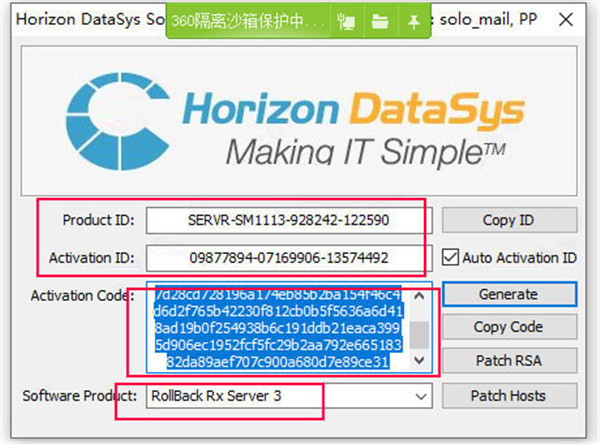The height and width of the screenshot is (444, 600).
Task: Close the Horizon DataSys keygen window
Action: click(x=566, y=20)
